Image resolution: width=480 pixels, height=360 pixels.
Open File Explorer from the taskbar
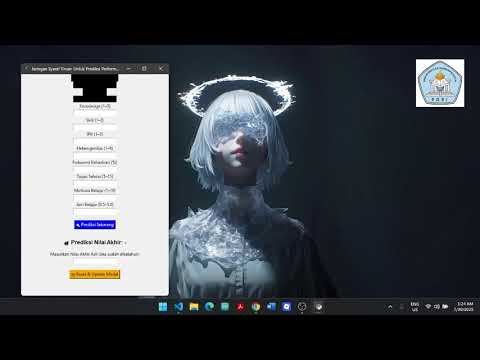click(194, 307)
